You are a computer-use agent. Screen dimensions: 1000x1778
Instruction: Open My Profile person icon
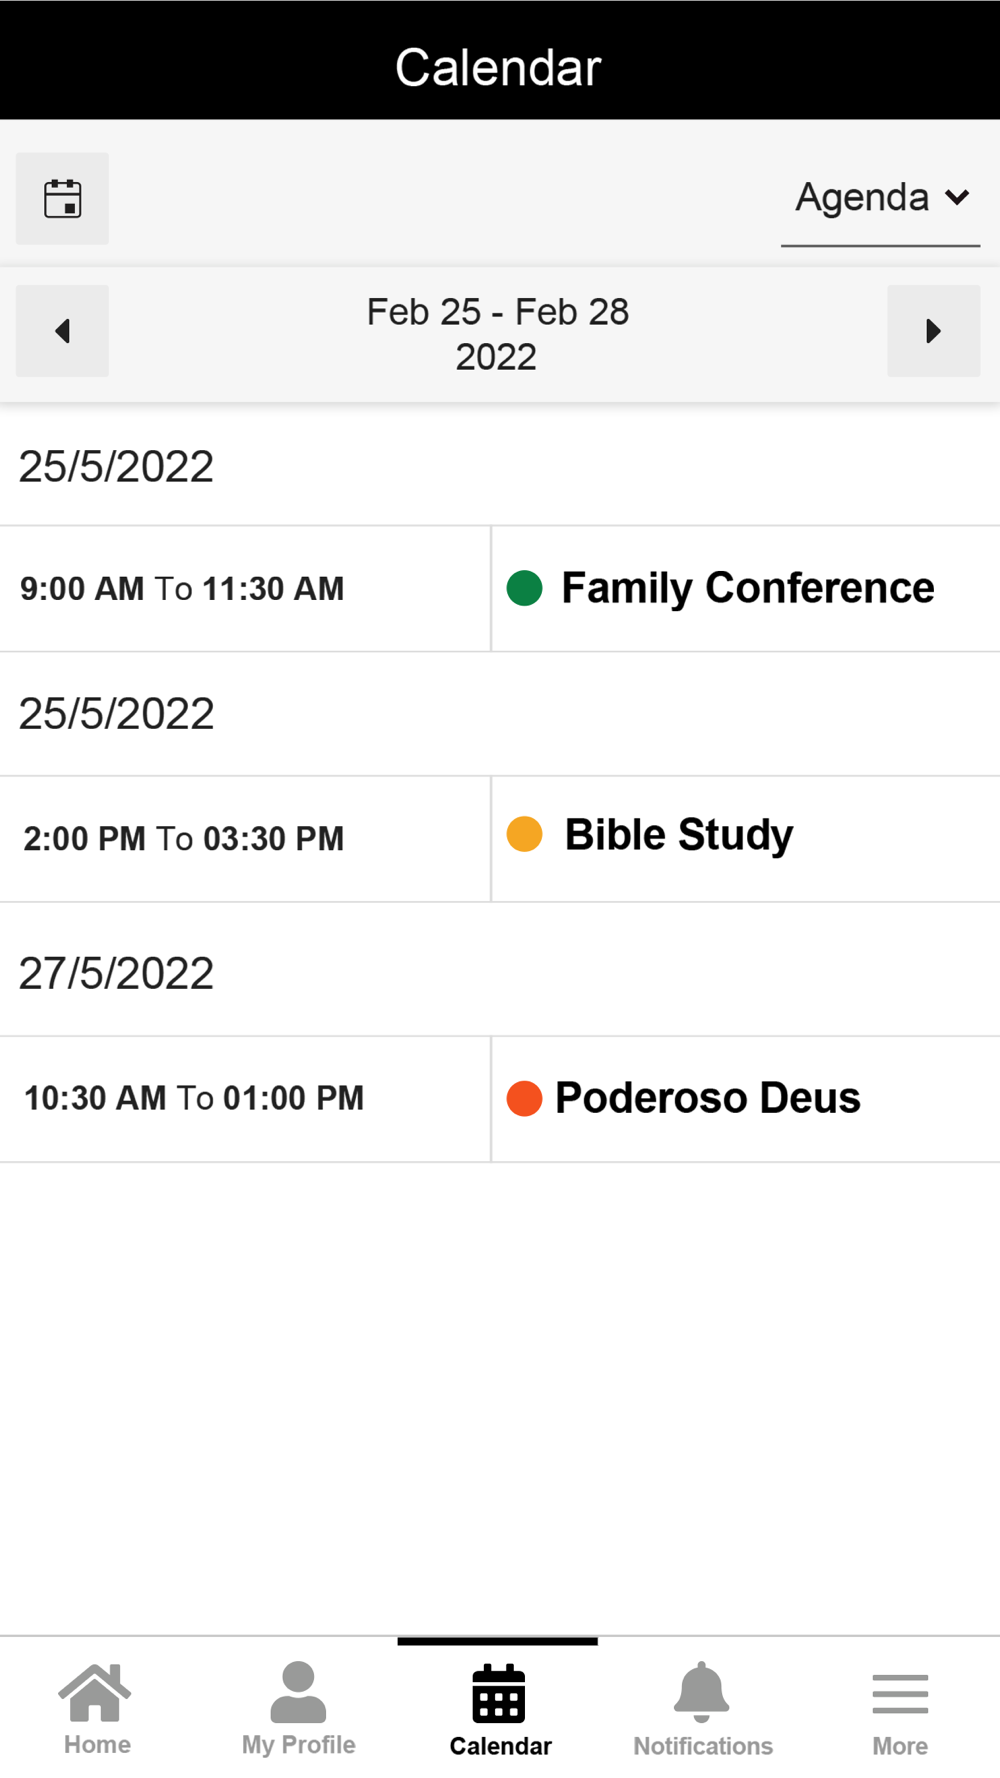pos(298,1692)
